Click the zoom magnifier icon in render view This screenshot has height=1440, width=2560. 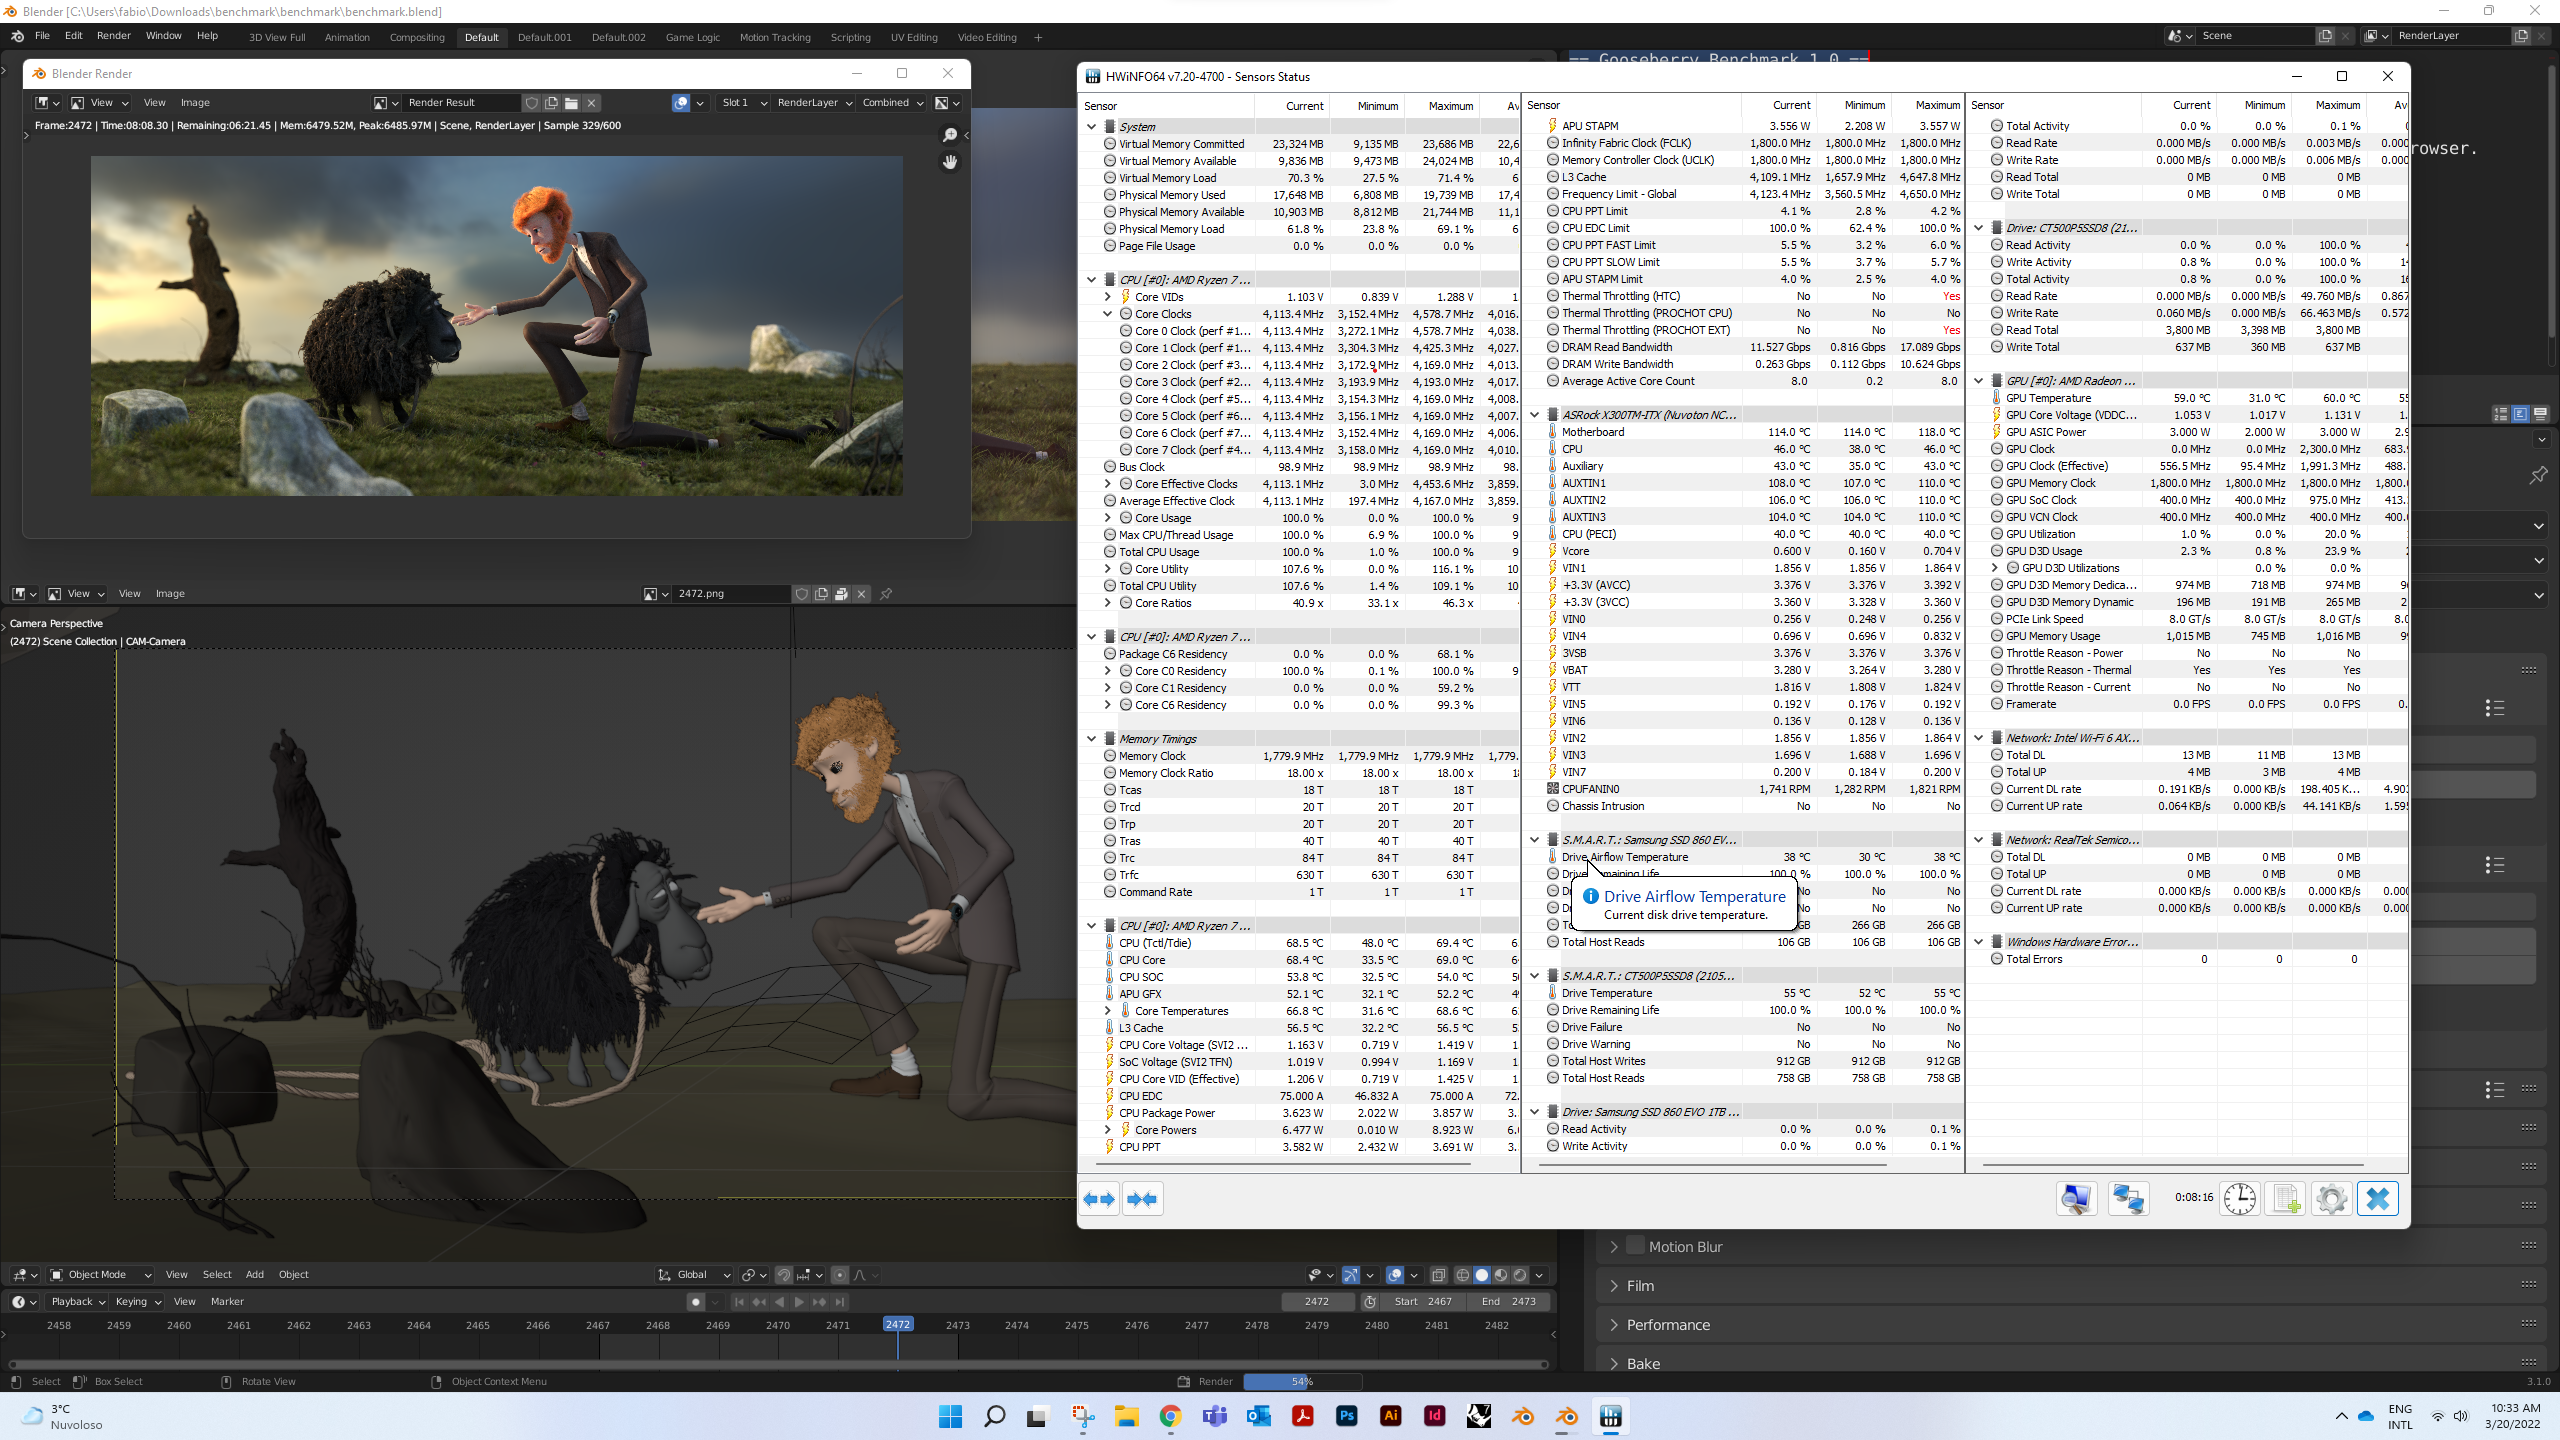(x=949, y=135)
